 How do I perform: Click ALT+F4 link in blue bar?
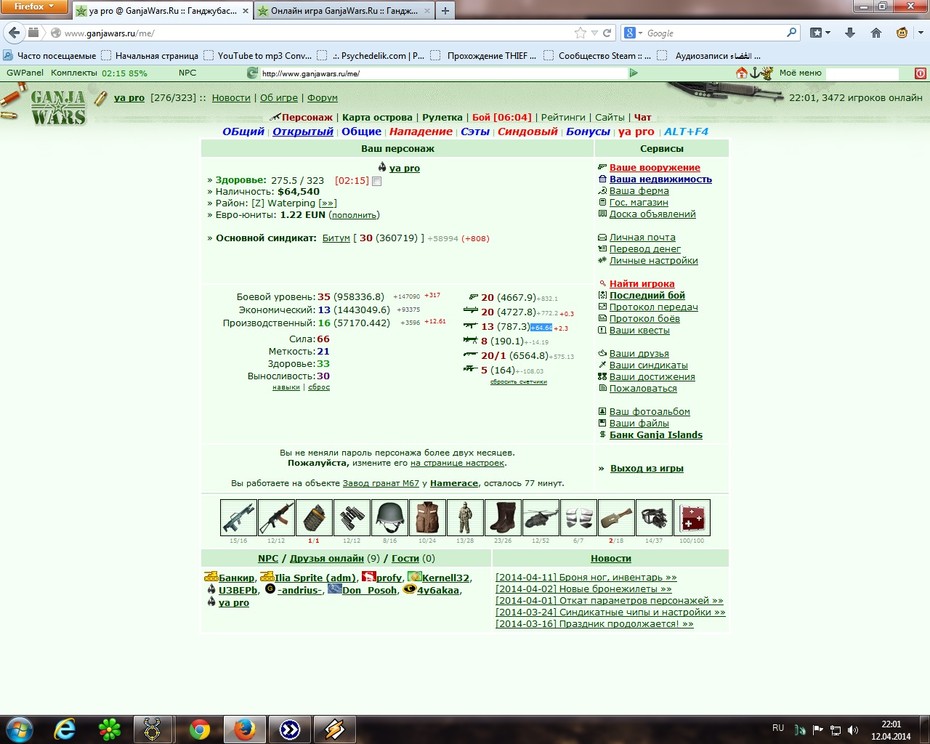click(x=686, y=132)
